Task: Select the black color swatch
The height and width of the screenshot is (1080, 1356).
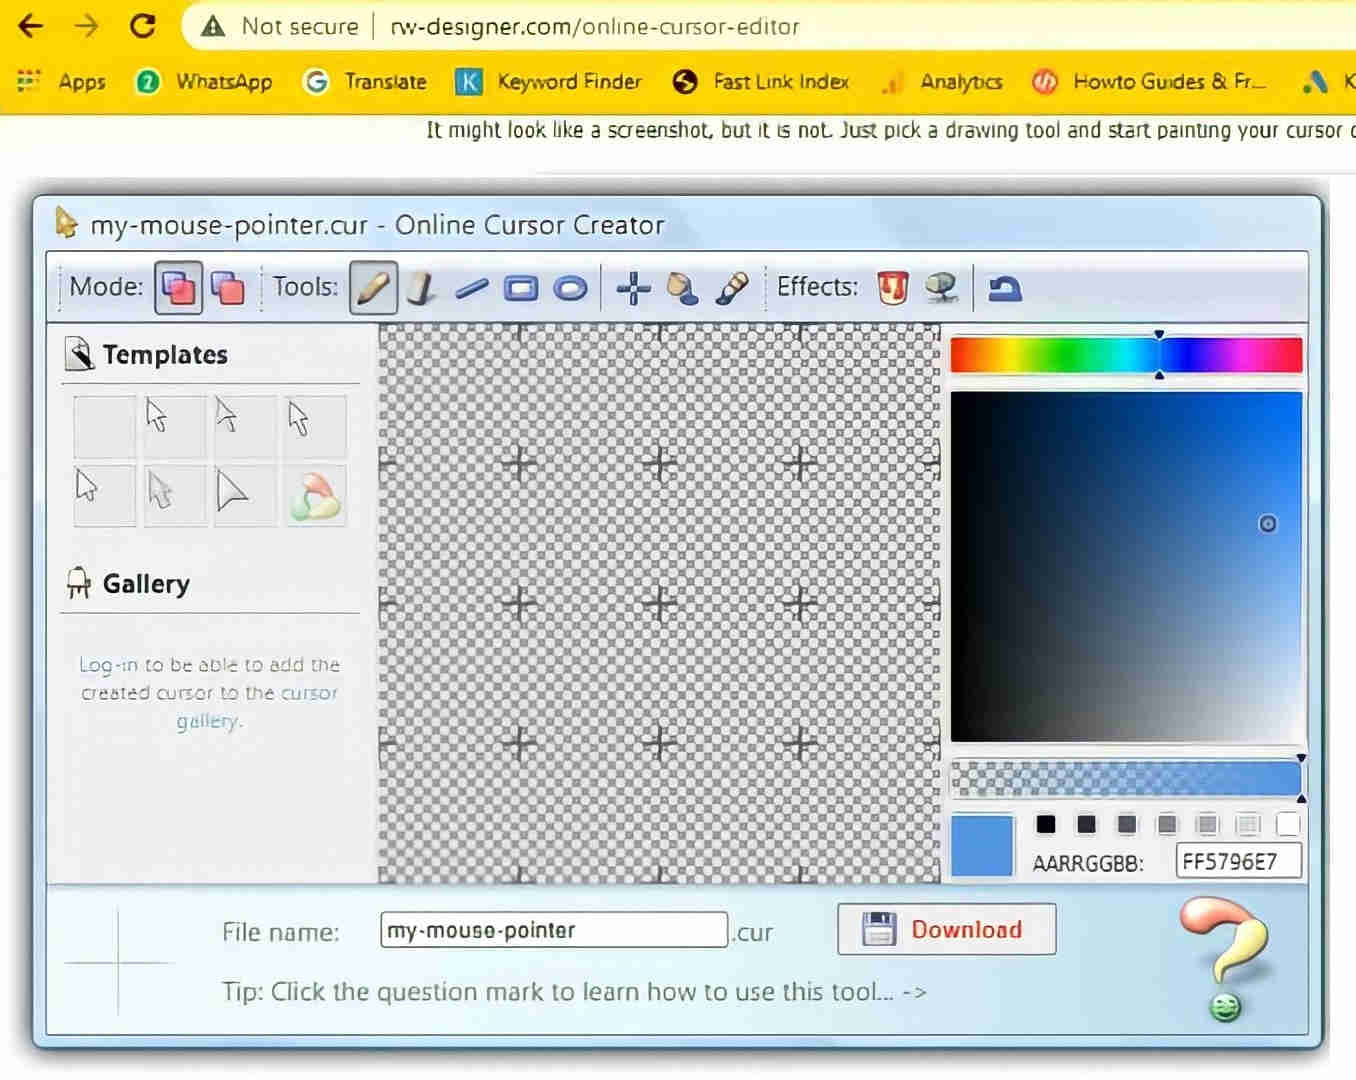Action: [x=1046, y=824]
